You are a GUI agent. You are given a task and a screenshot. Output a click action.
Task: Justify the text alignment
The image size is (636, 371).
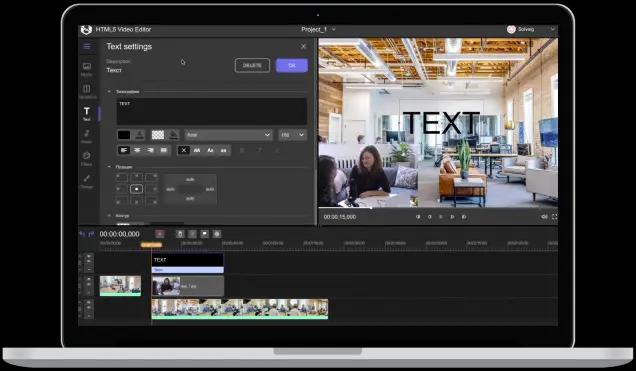(x=164, y=150)
